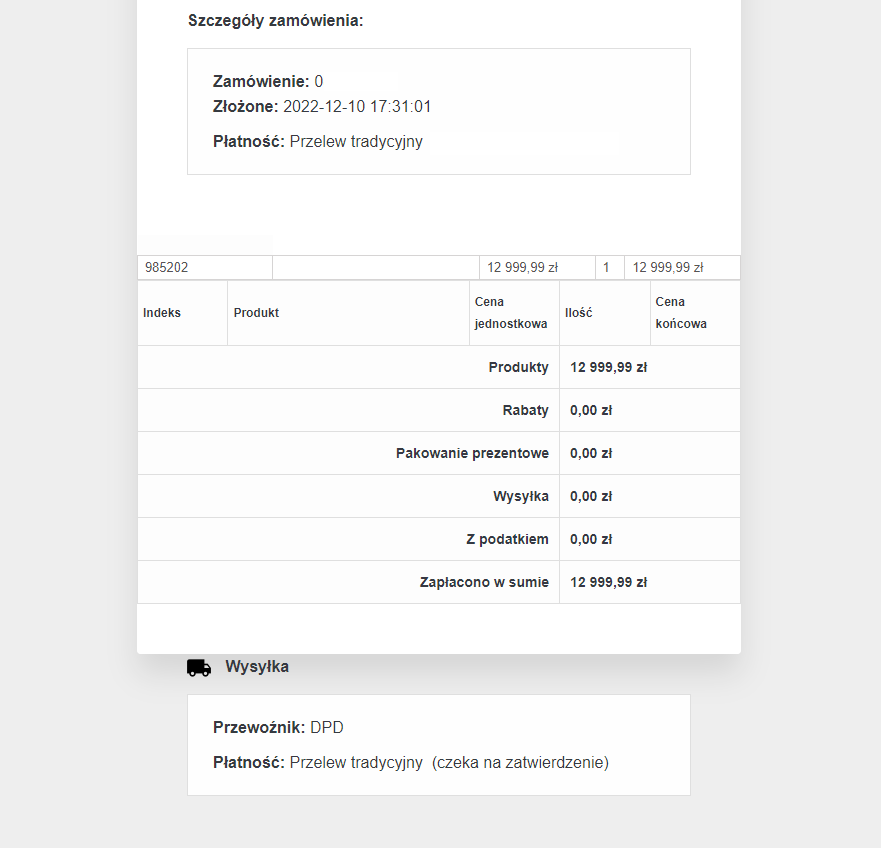Select the Pakowanie prezentowe row label

tap(472, 453)
